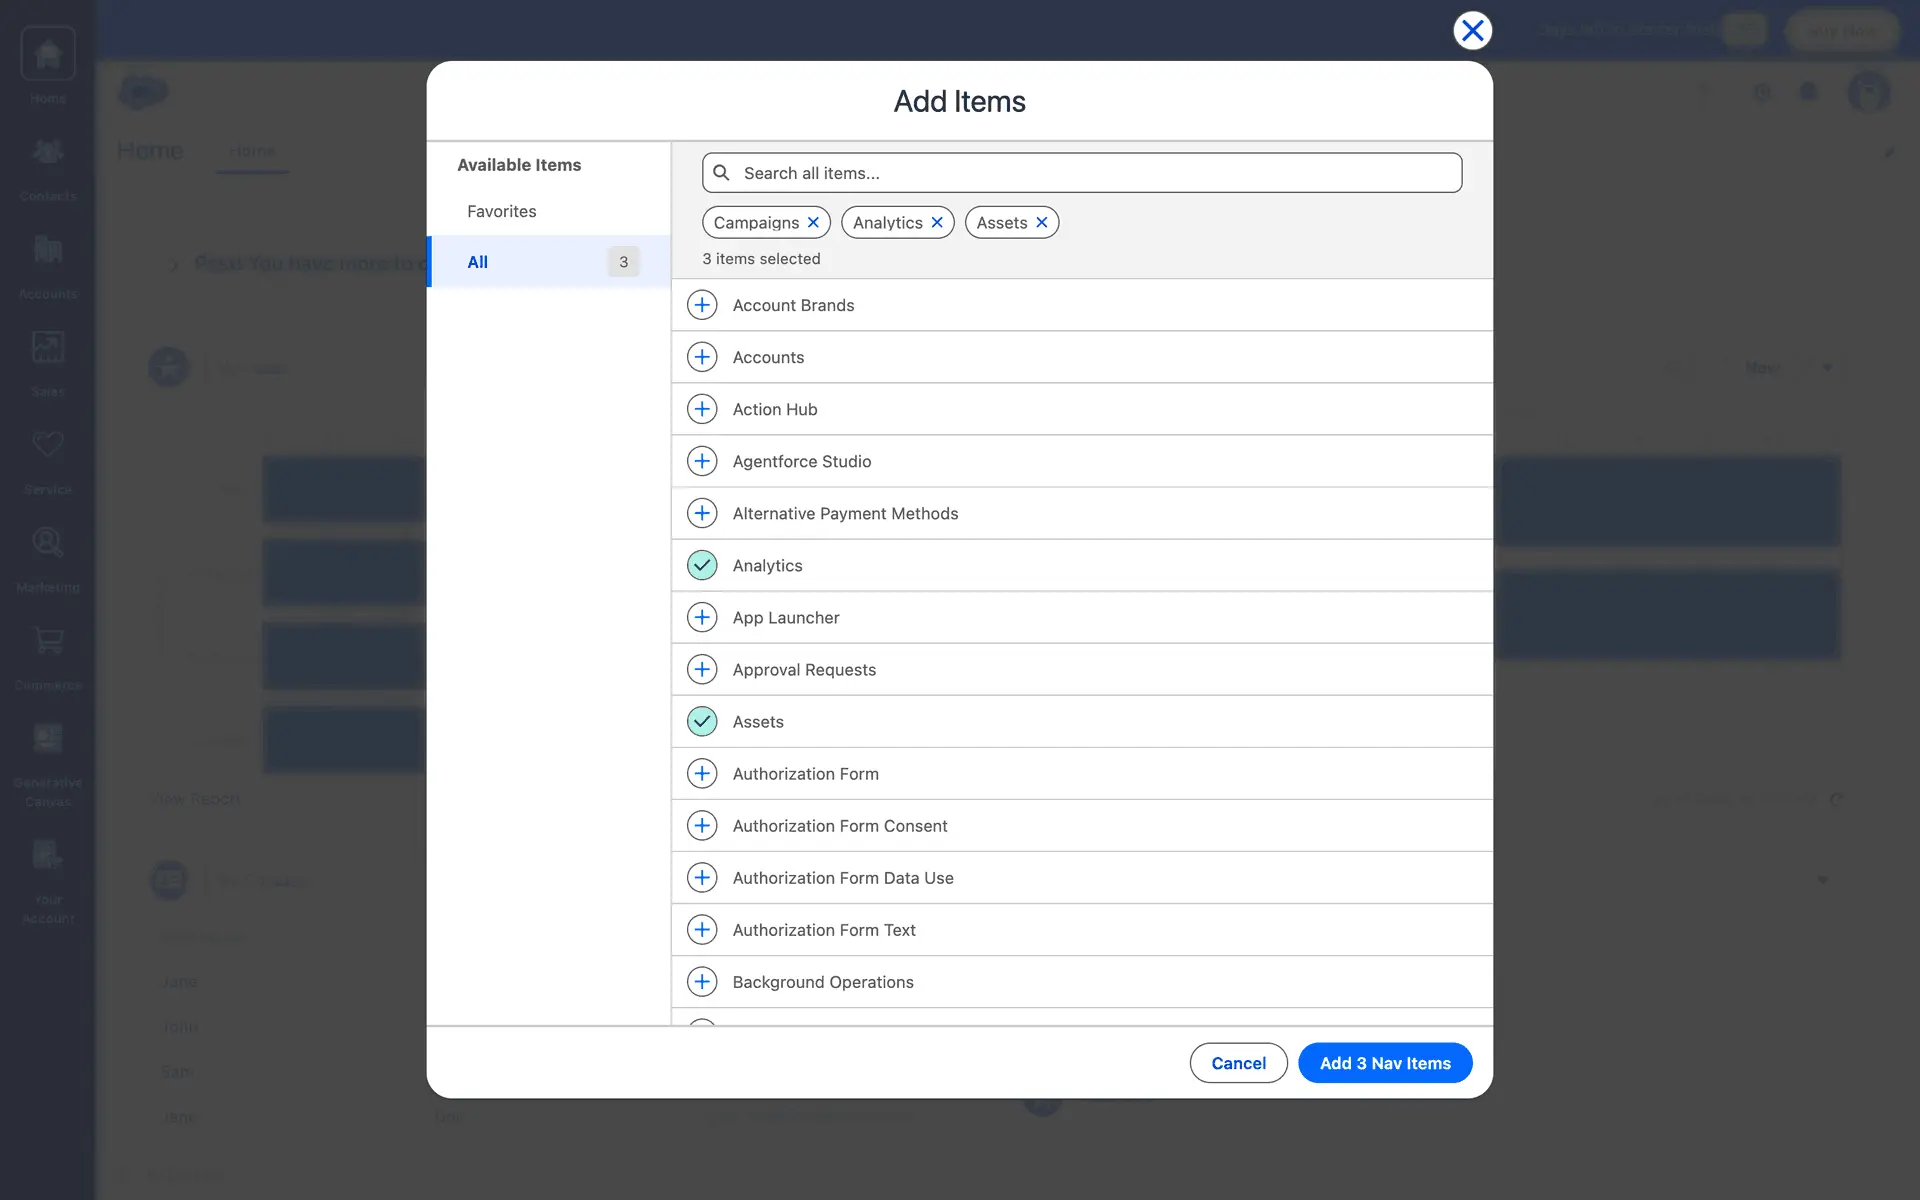The height and width of the screenshot is (1200, 1920).
Task: Add Account Brands using its plus icon
Action: click(x=702, y=305)
